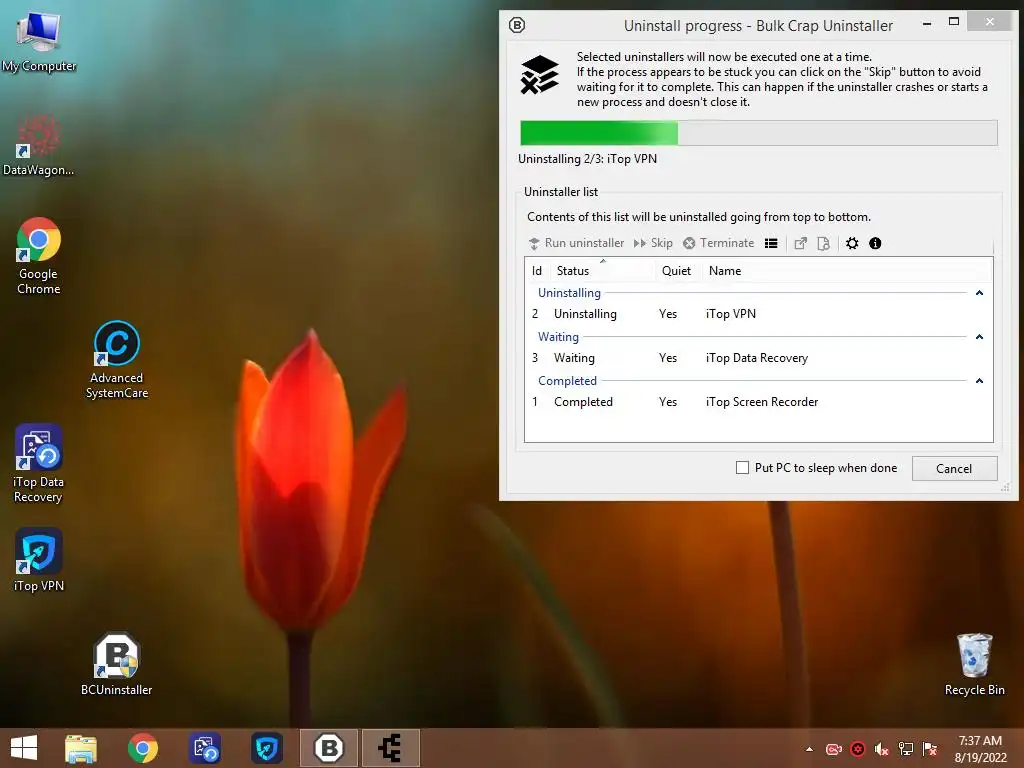Select the iTop VPN uninstalling row

pyautogui.click(x=758, y=314)
